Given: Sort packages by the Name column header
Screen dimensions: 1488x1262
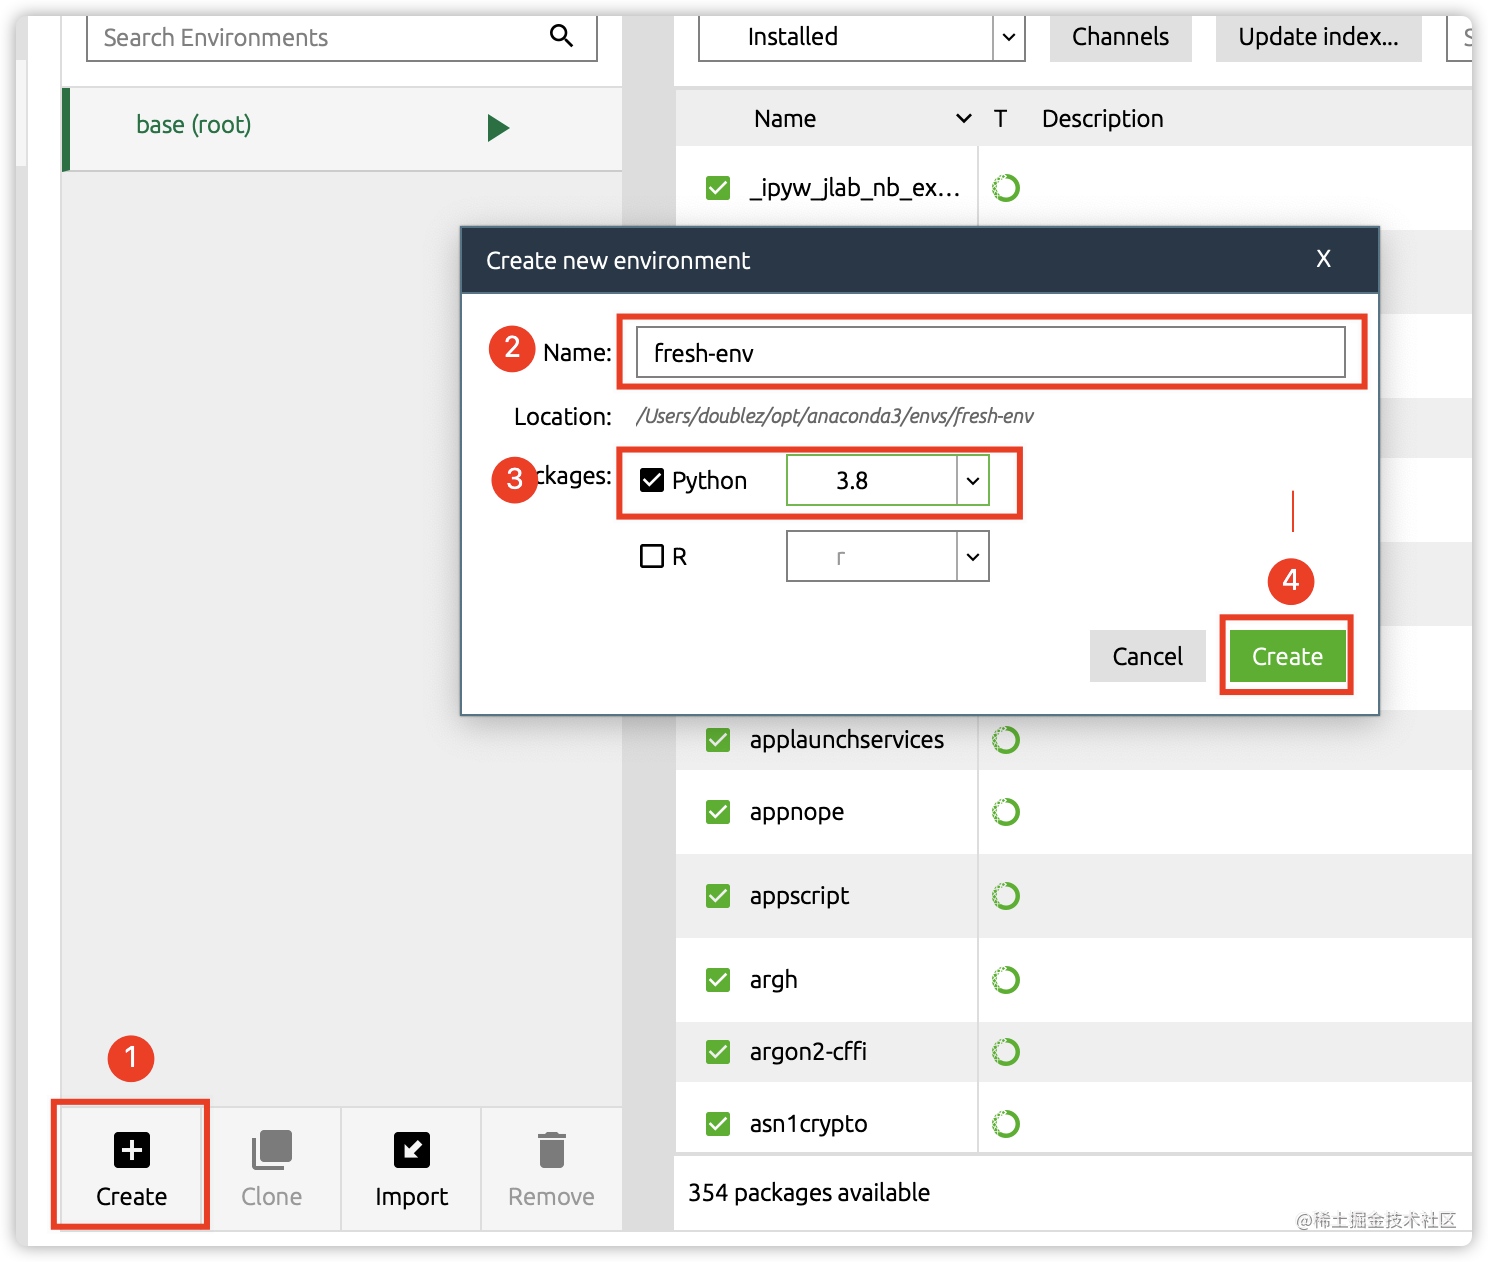Looking at the screenshot, I should (785, 119).
